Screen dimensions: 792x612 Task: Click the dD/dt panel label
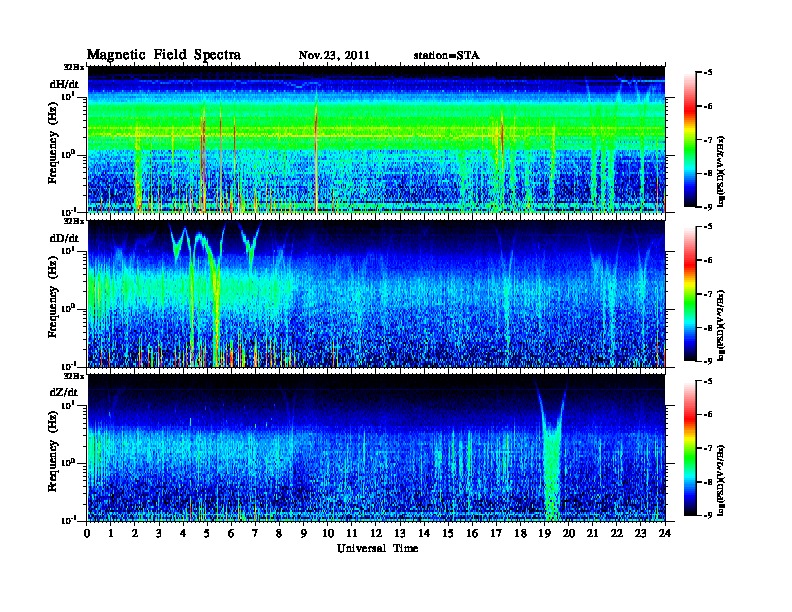tap(64, 238)
